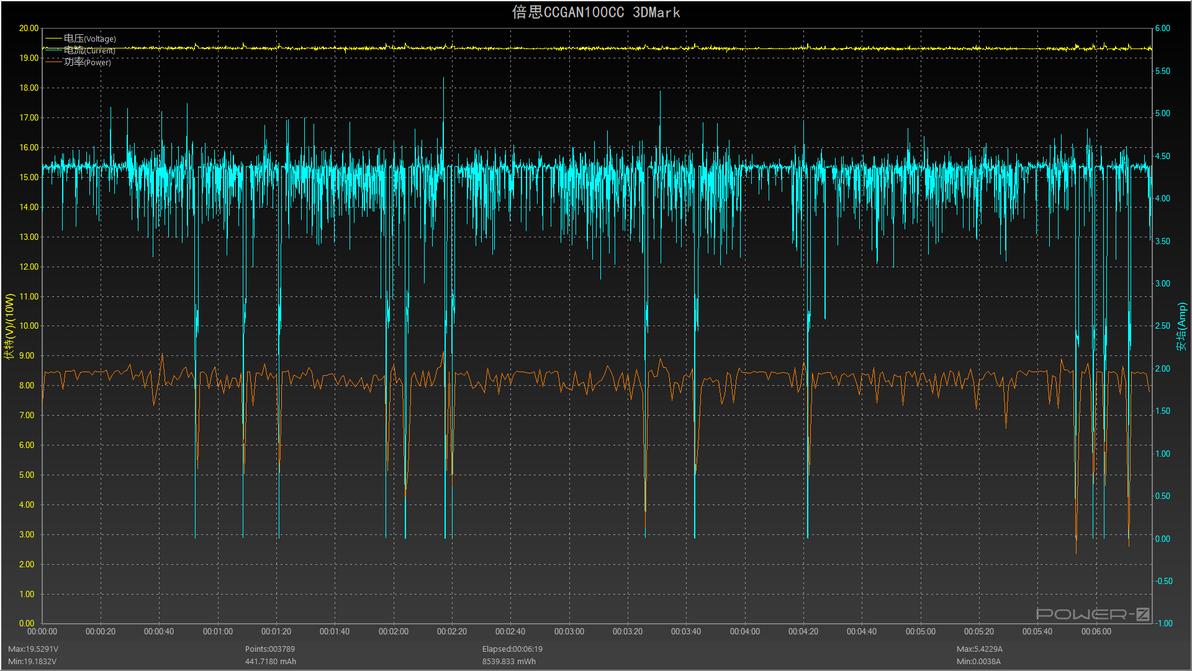Click the 19.00 left axis label
The height and width of the screenshot is (671, 1192).
coord(29,58)
